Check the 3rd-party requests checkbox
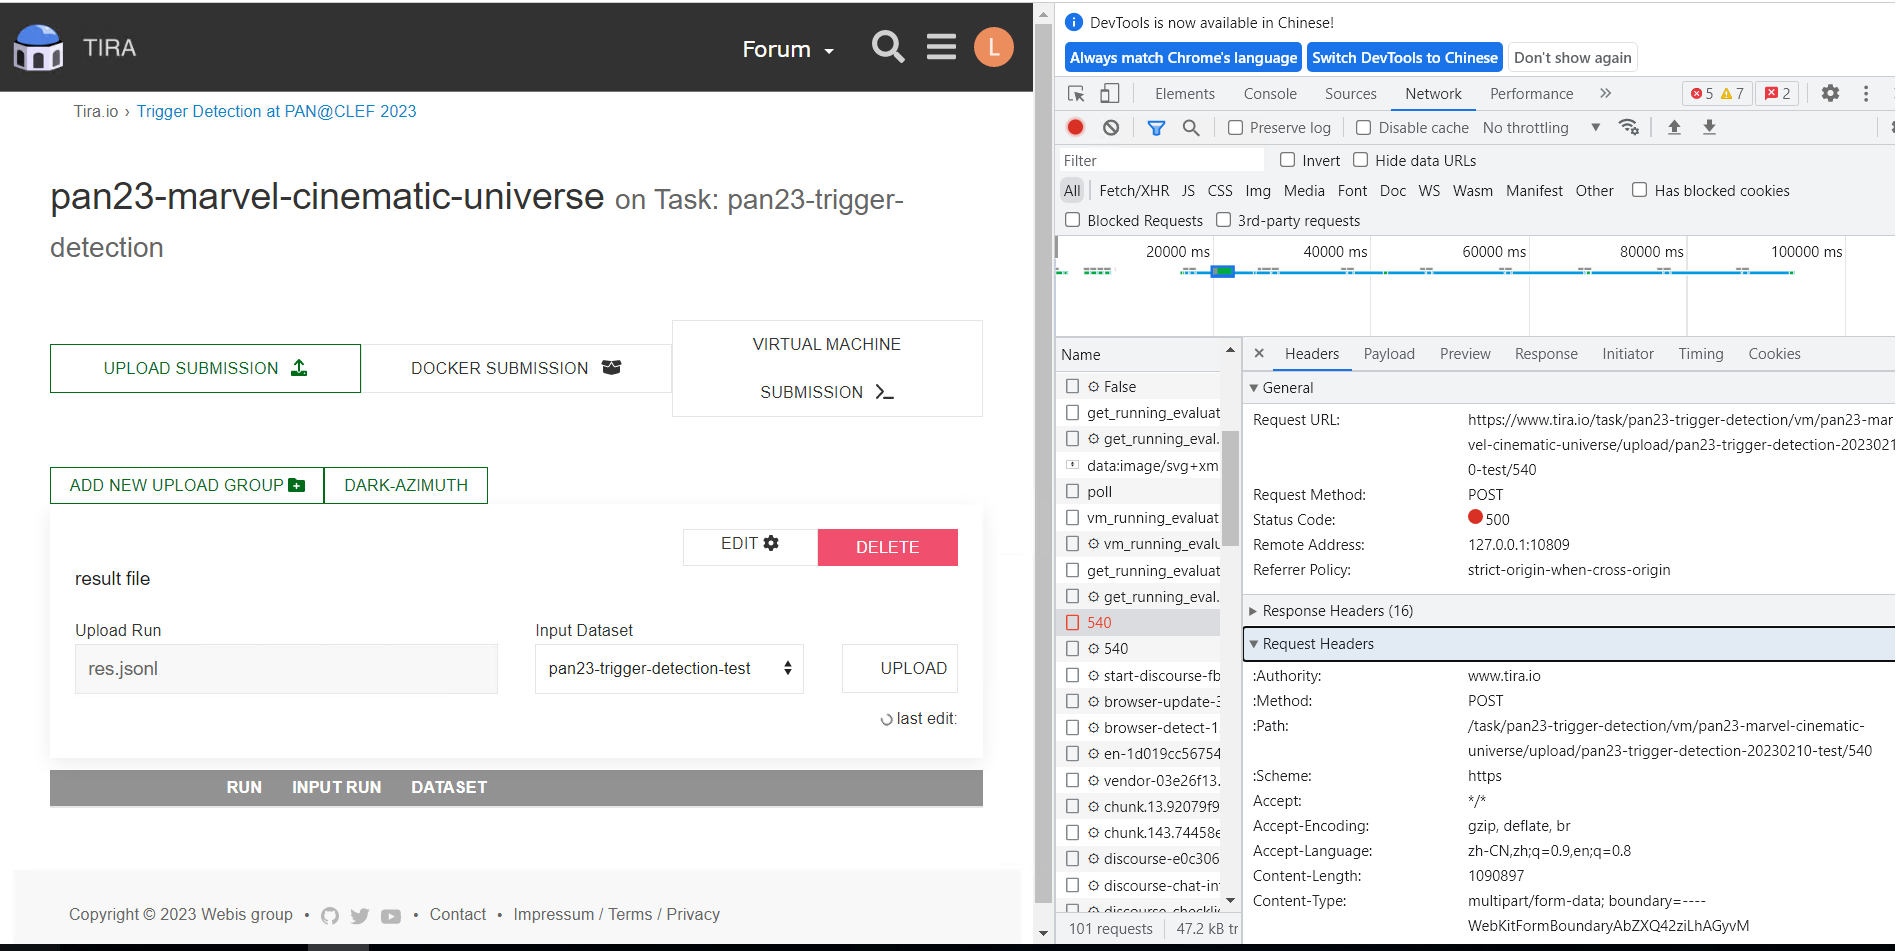The width and height of the screenshot is (1896, 951). pos(1224,220)
